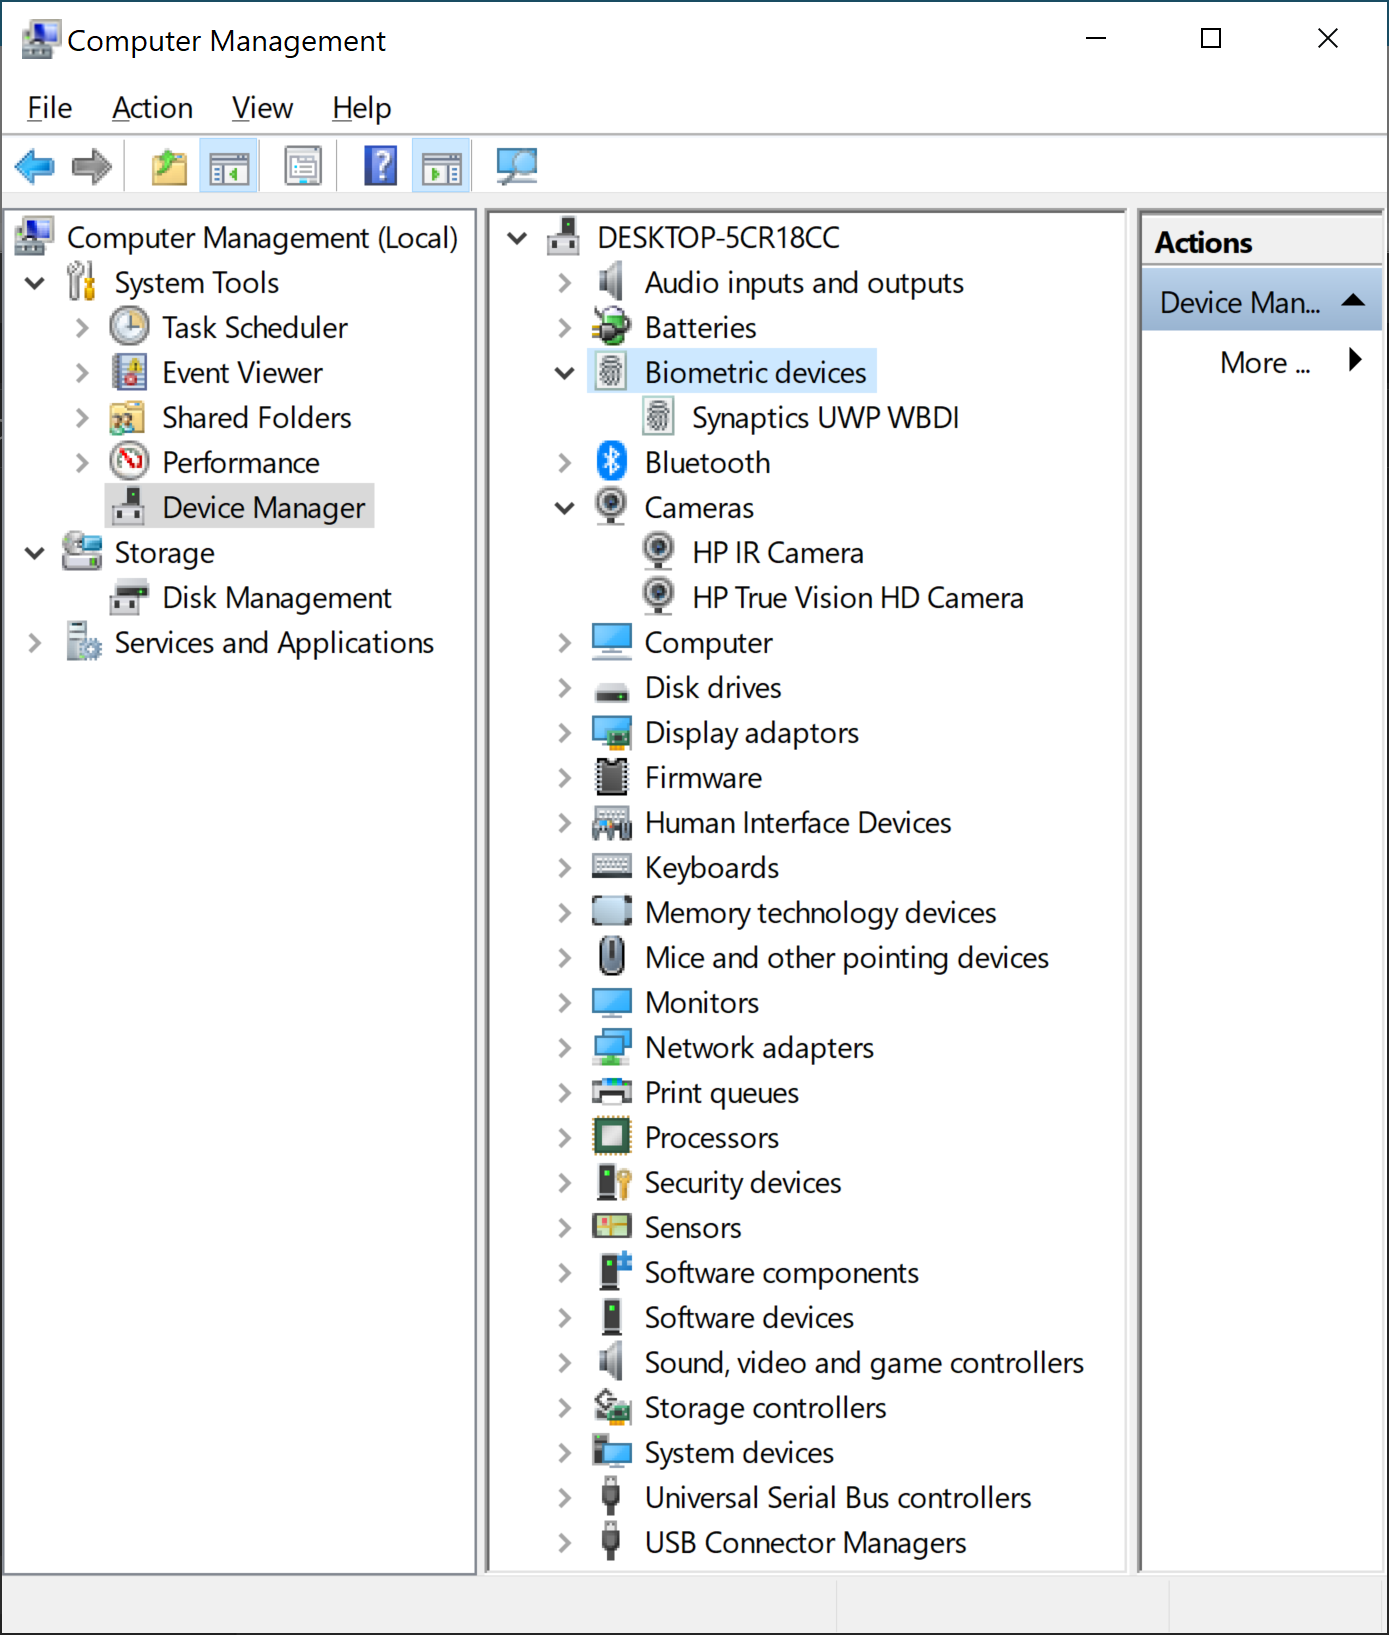Toggle the Show/Hide Console Tree button
The image size is (1389, 1635).
pyautogui.click(x=229, y=166)
